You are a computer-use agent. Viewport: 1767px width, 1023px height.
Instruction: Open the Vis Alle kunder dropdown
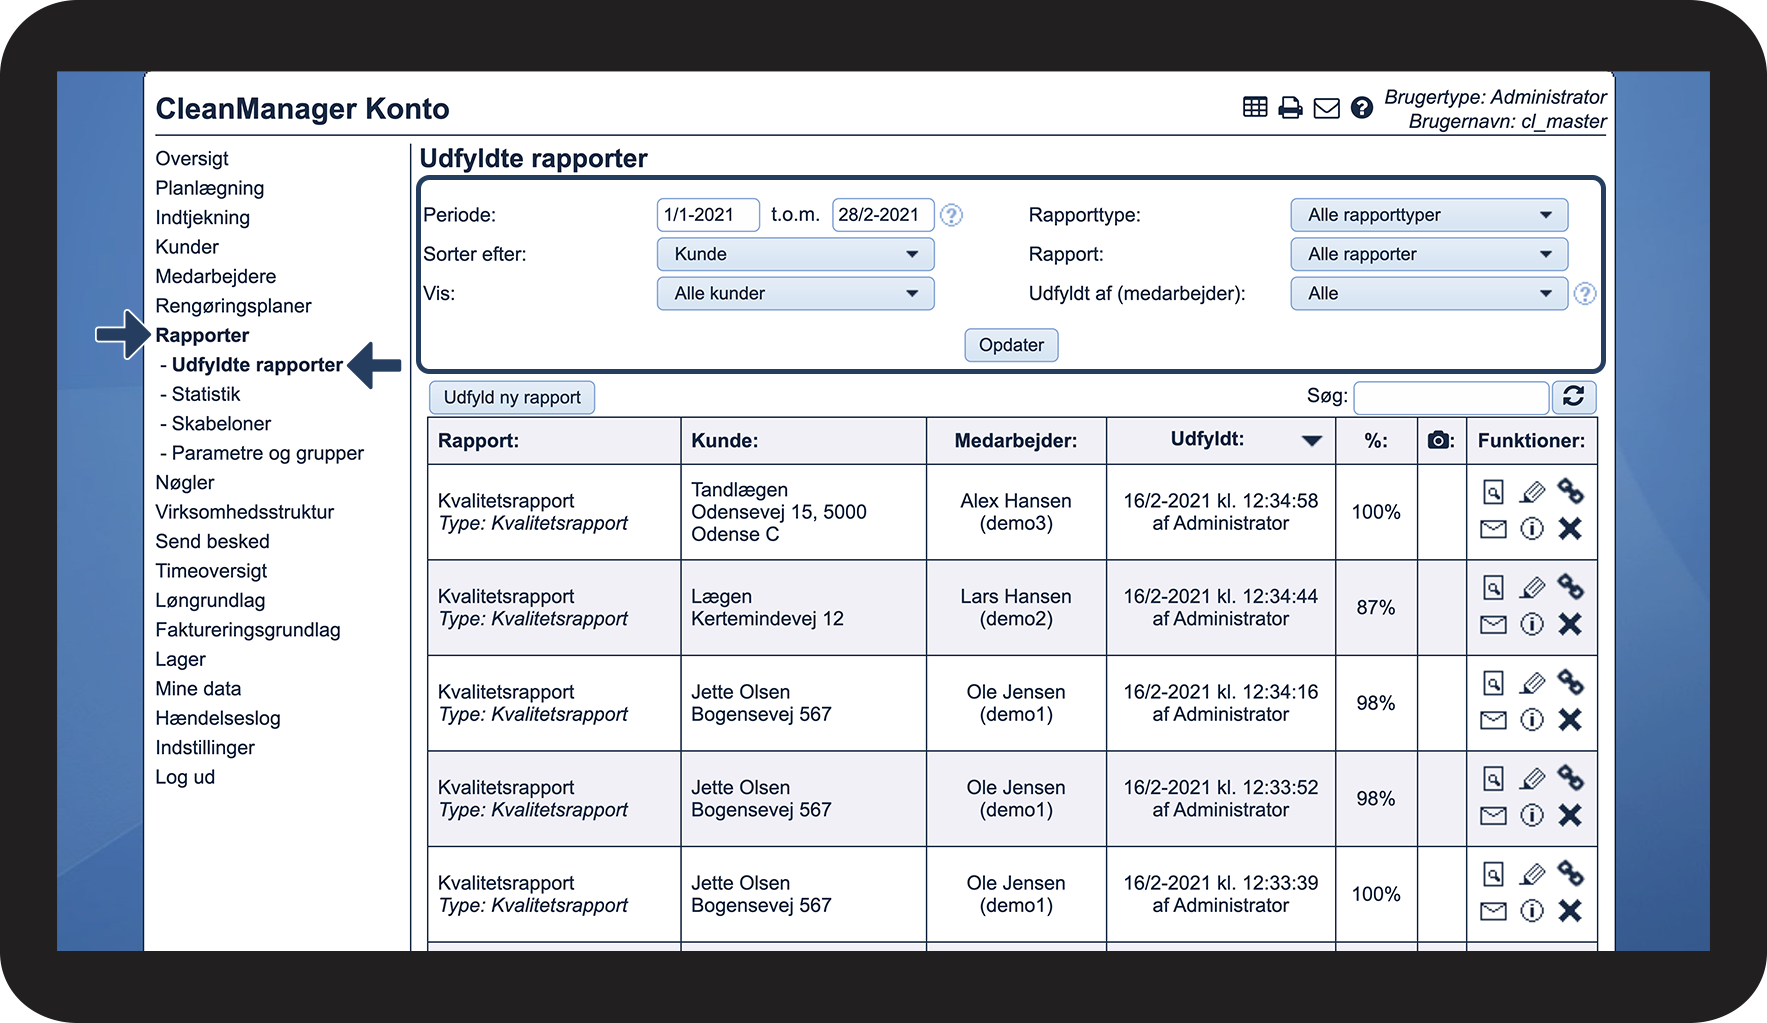pyautogui.click(x=795, y=294)
